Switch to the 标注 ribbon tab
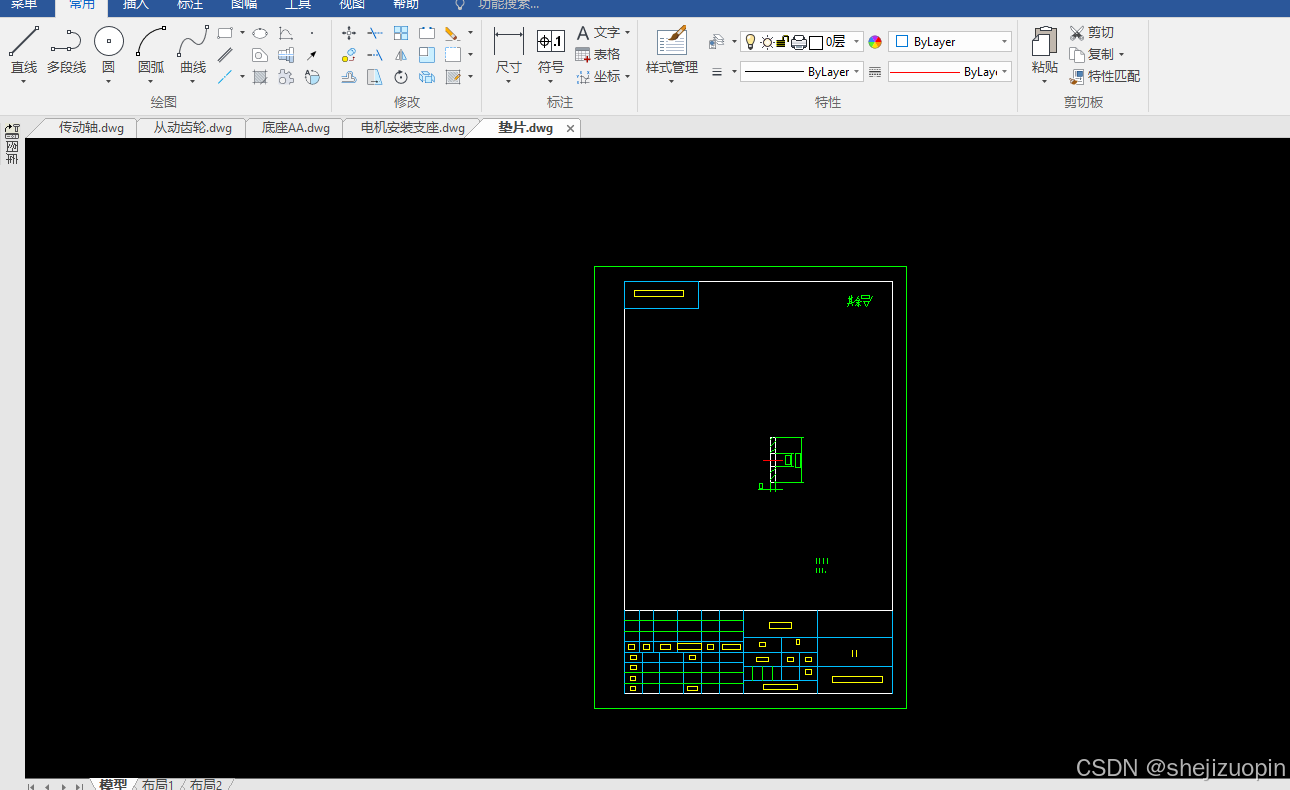This screenshot has height=790, width=1290. [189, 5]
